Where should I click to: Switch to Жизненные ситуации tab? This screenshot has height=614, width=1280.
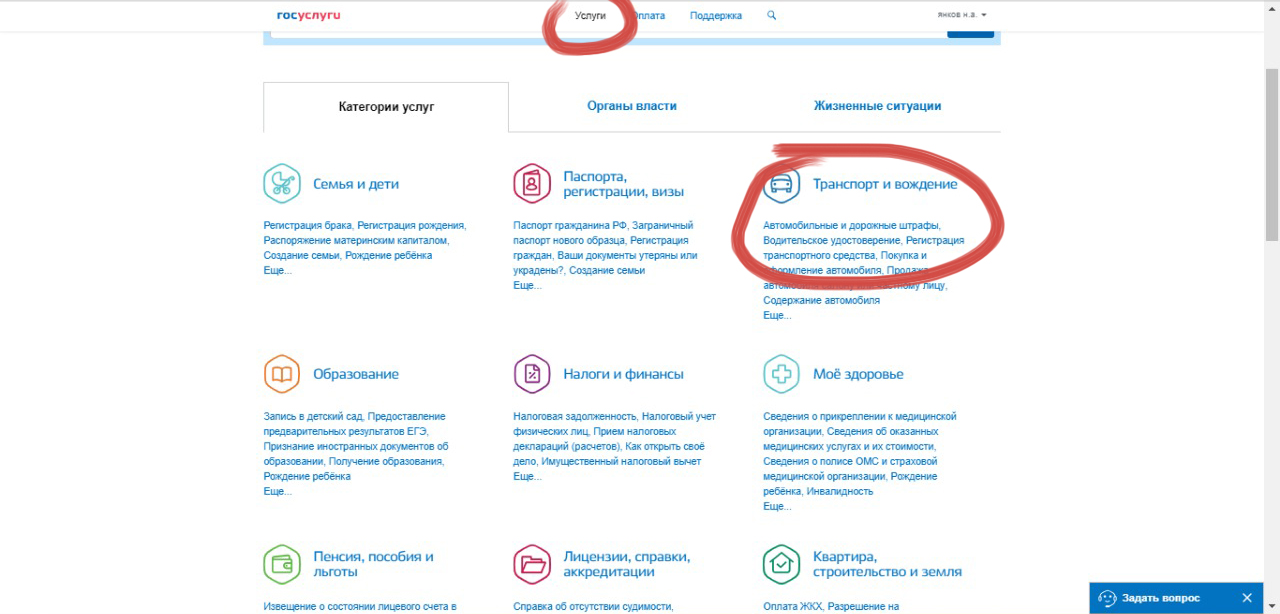pos(877,106)
